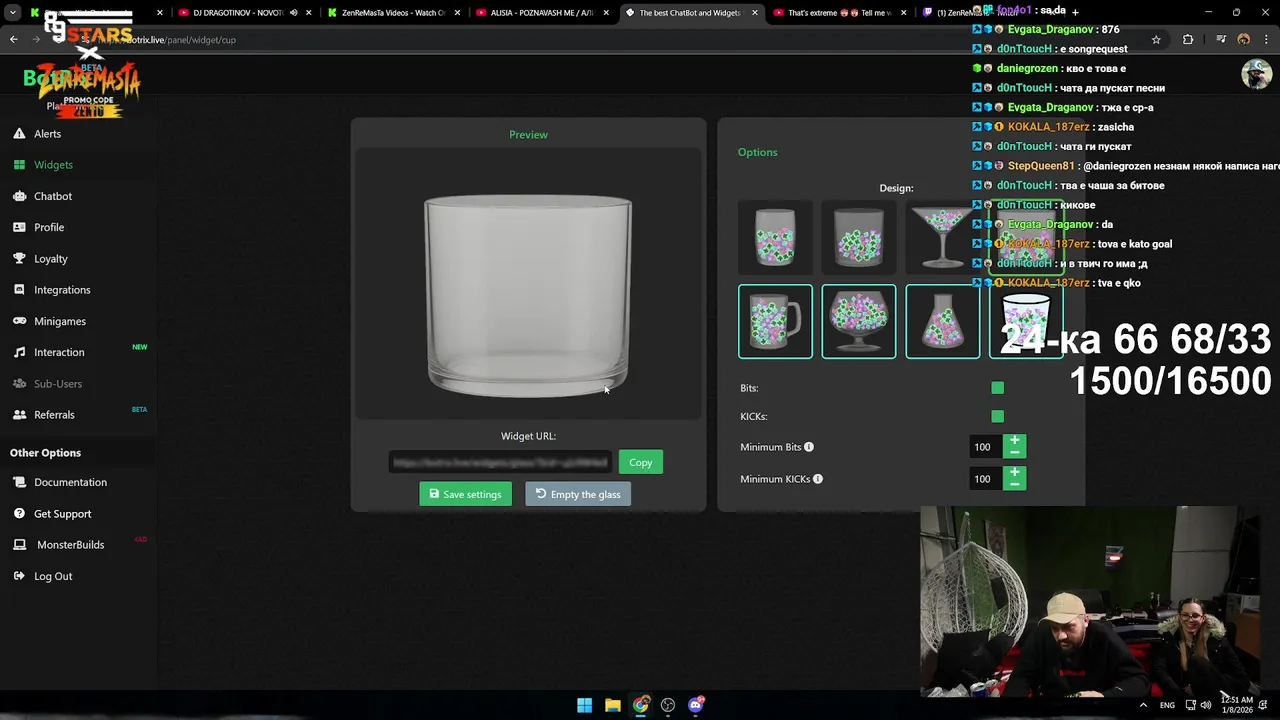Screen dimensions: 1280x720
Task: Open the tab search dropdown arrow
Action: click(x=13, y=13)
